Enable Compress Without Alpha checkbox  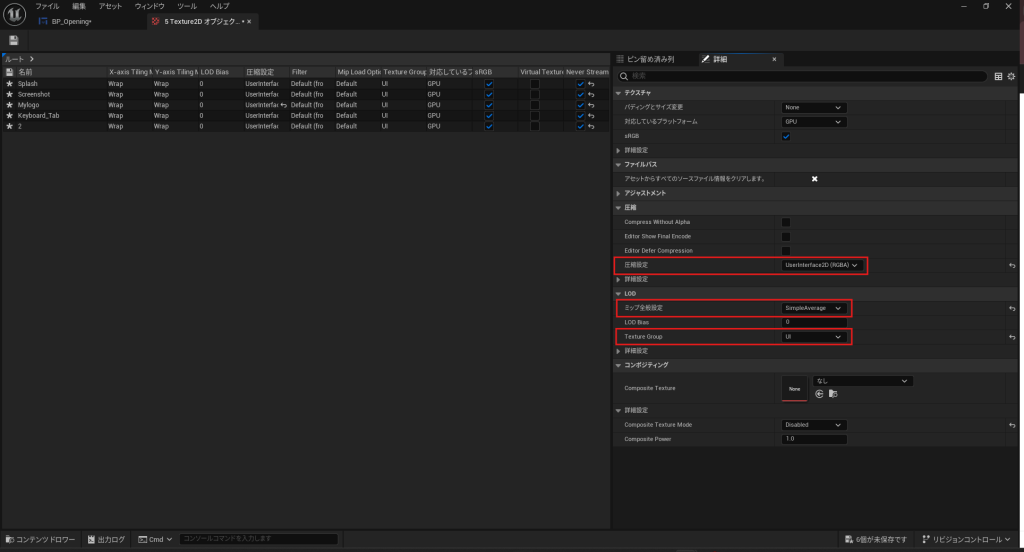[x=786, y=222]
